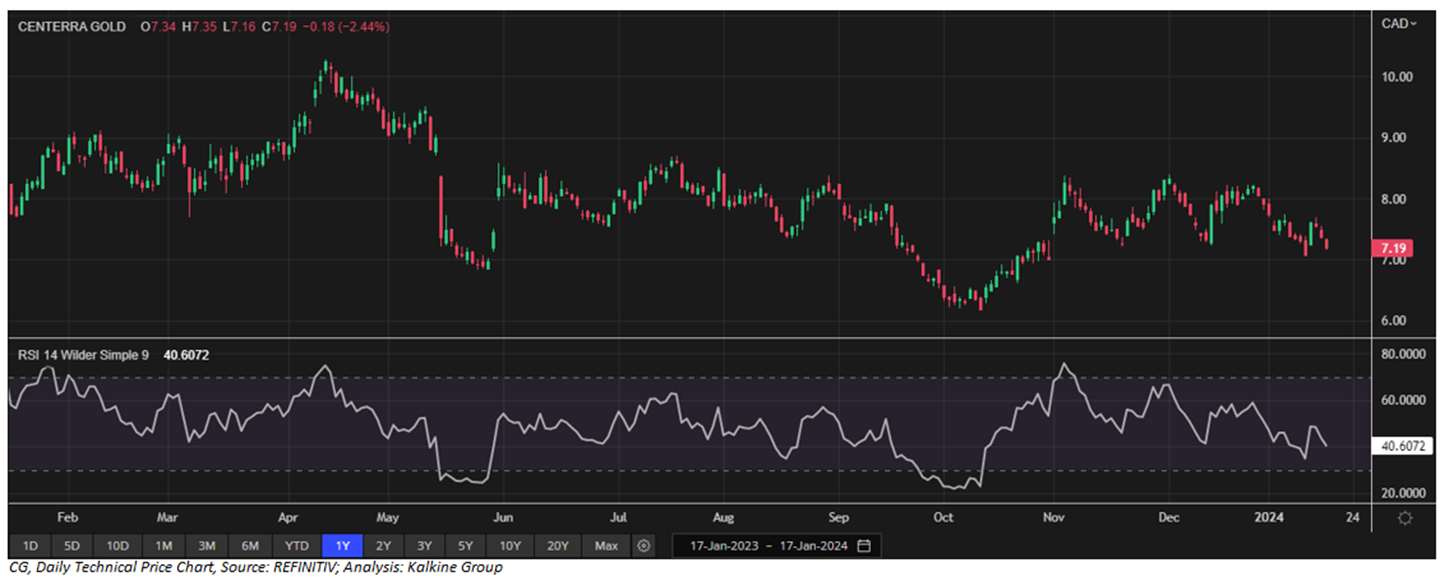Click the CENTERRA GOLD symbol label
The width and height of the screenshot is (1454, 581).
(72, 27)
